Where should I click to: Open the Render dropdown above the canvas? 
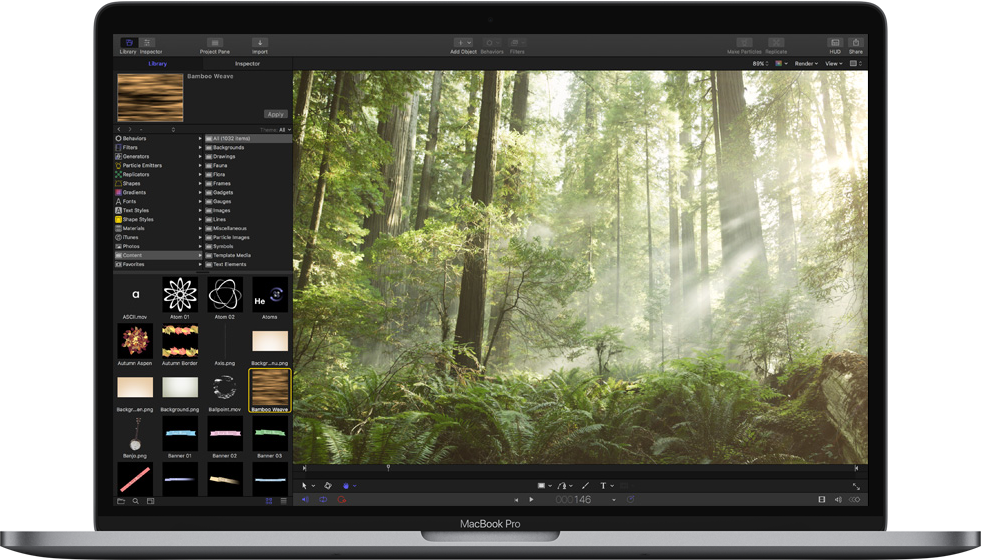805,63
